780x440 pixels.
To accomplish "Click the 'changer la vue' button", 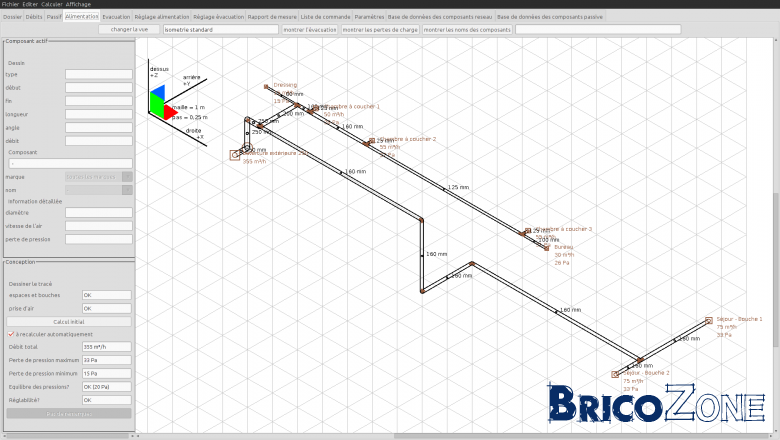I will 129,29.
